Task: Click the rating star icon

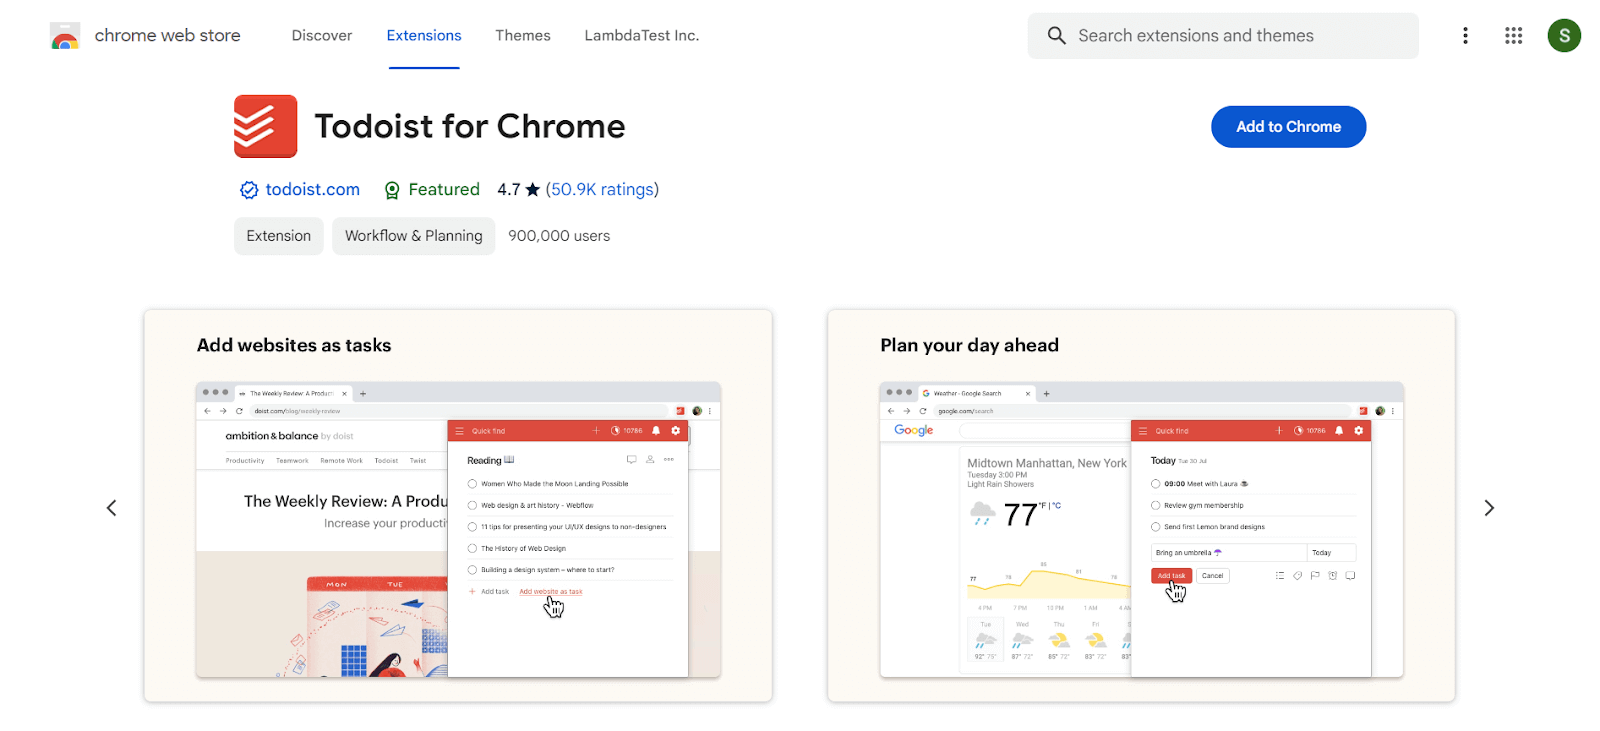Action: coord(533,190)
